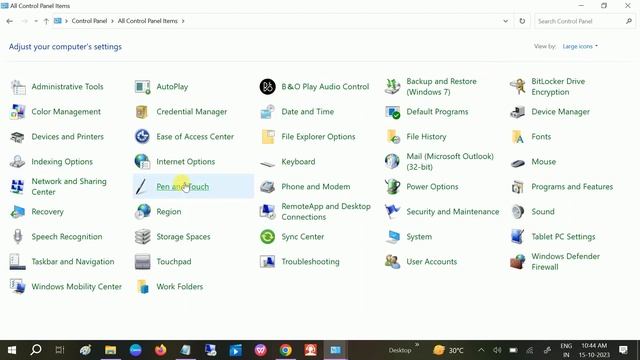This screenshot has height=360, width=640.
Task: Click the System link
Action: [x=419, y=237]
